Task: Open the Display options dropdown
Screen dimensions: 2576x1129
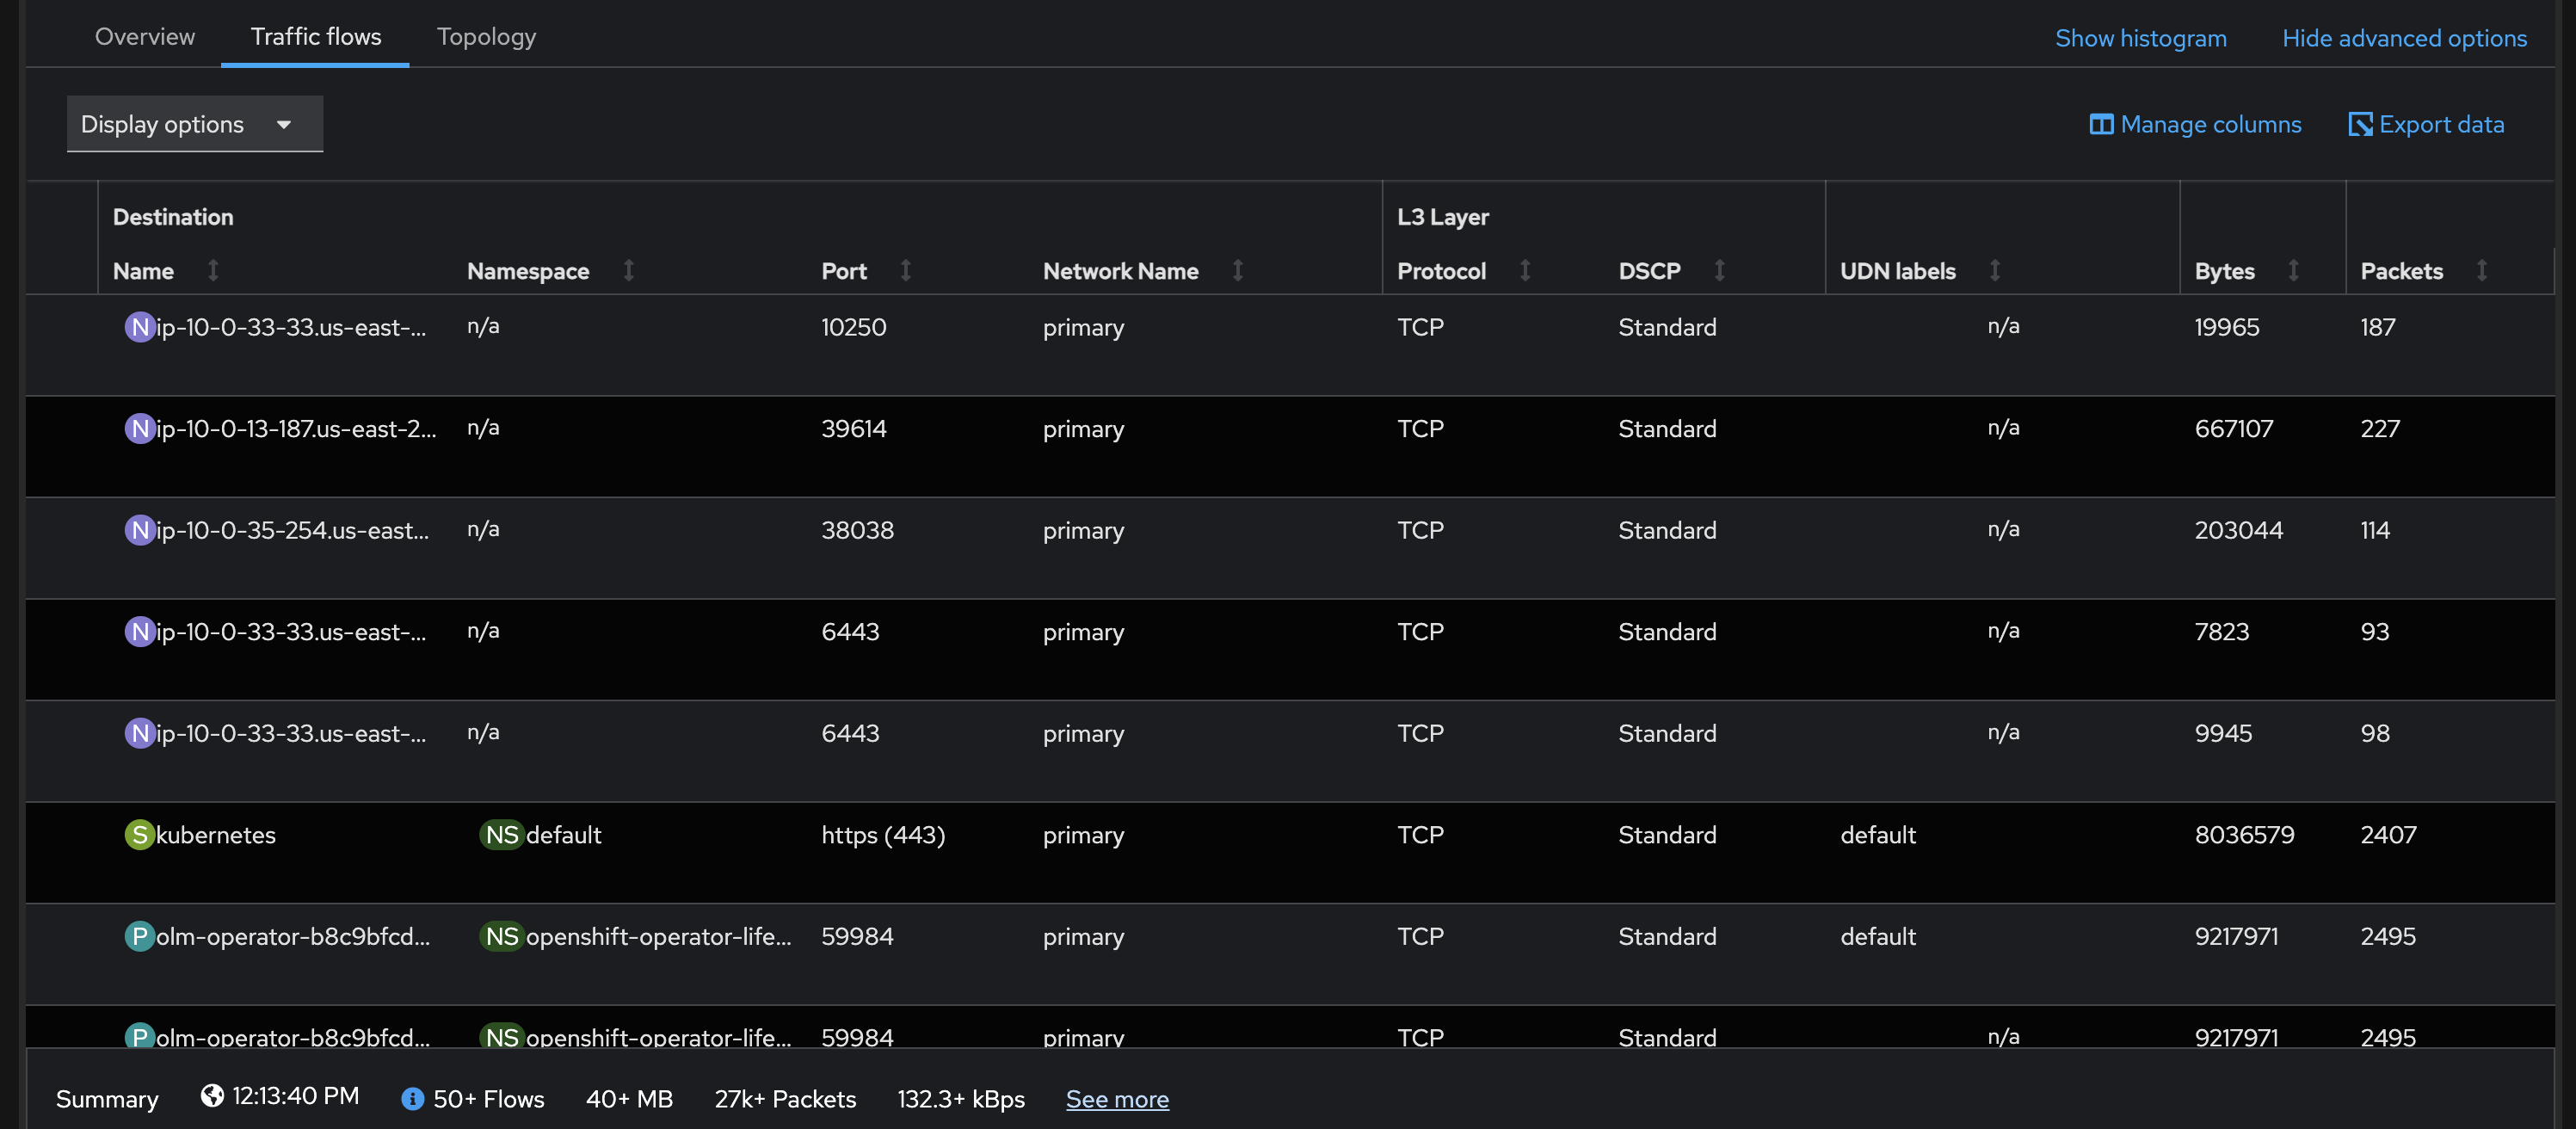Action: [x=194, y=124]
